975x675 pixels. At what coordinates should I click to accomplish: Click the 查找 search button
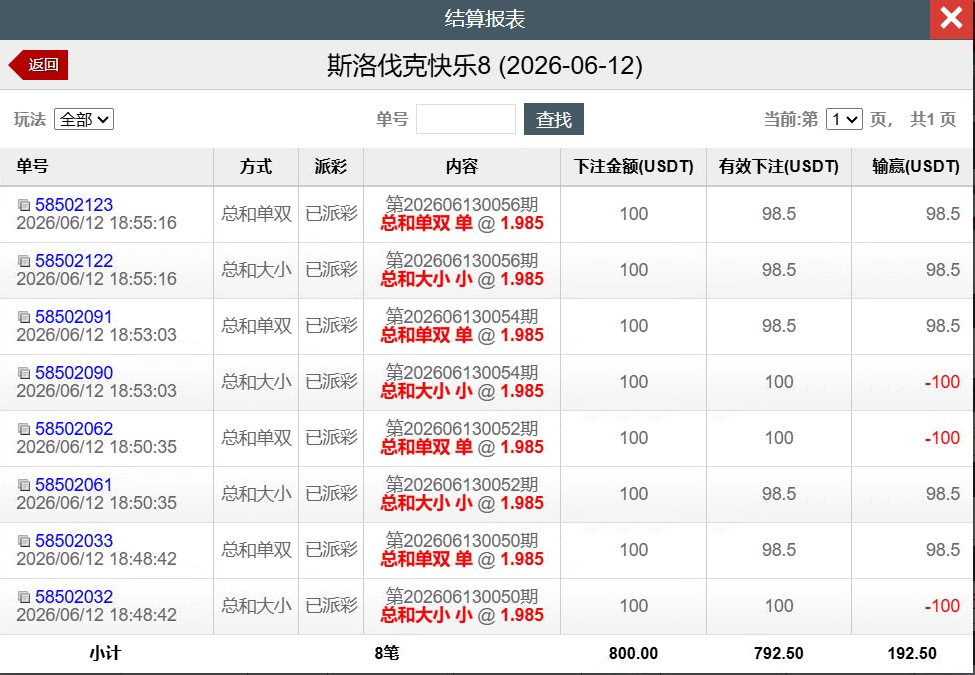click(x=553, y=119)
